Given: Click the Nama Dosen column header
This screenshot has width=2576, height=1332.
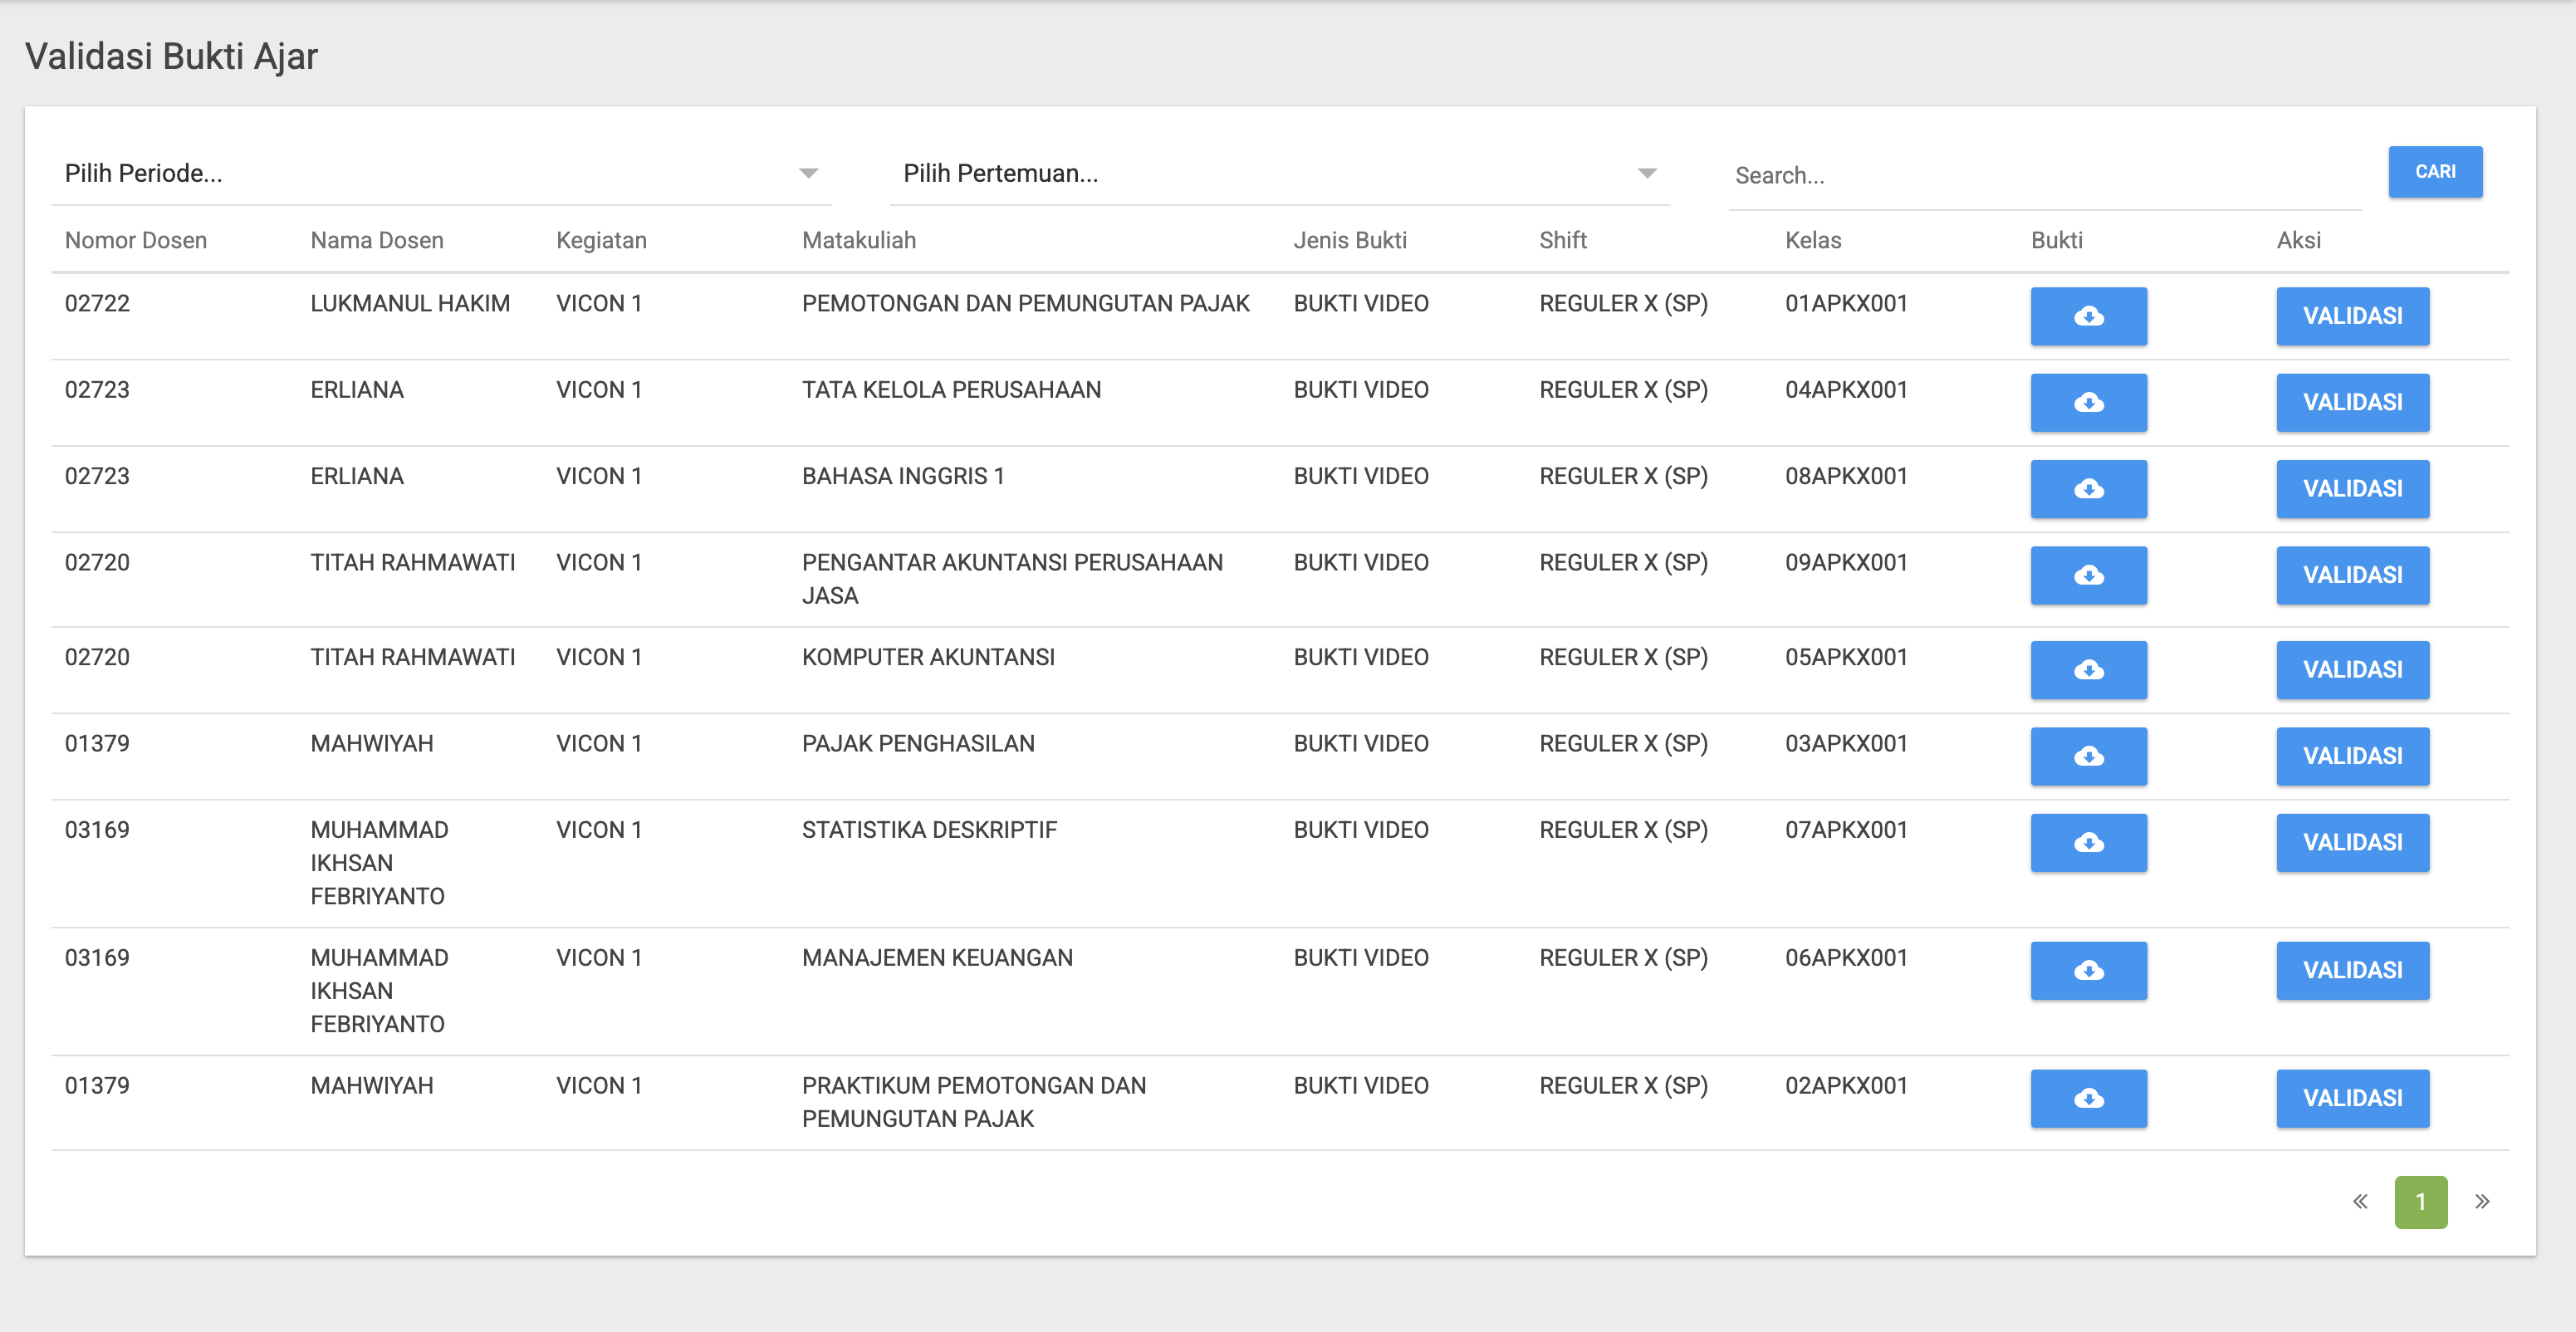Looking at the screenshot, I should (377, 240).
